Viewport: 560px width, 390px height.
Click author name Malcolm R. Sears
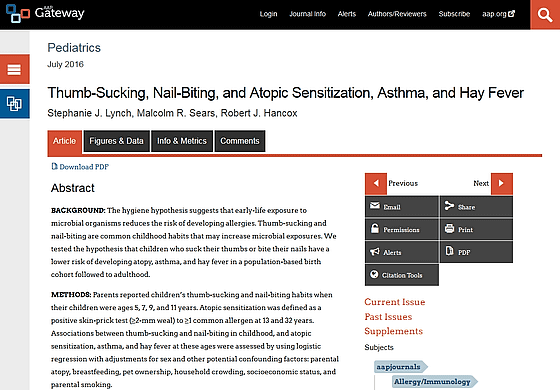(x=176, y=113)
